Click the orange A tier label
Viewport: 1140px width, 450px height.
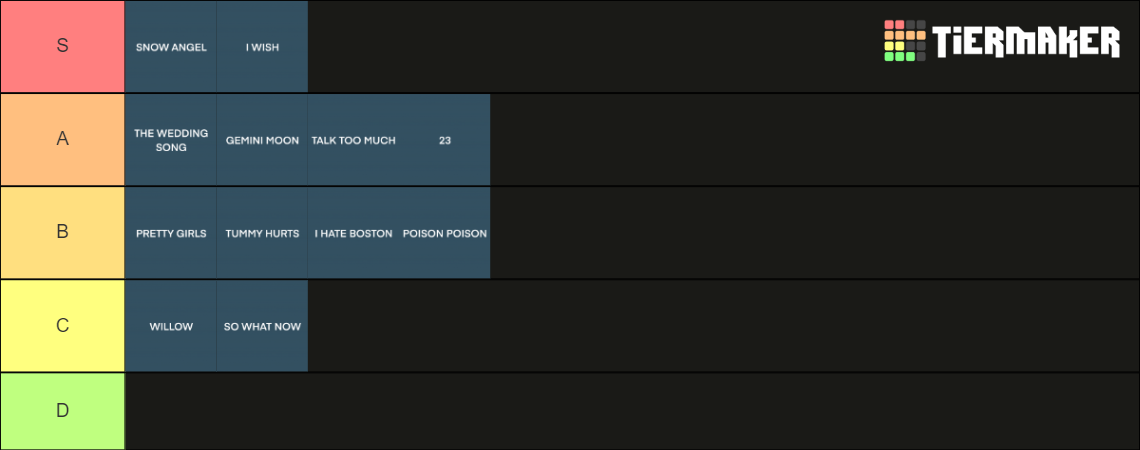click(x=63, y=140)
